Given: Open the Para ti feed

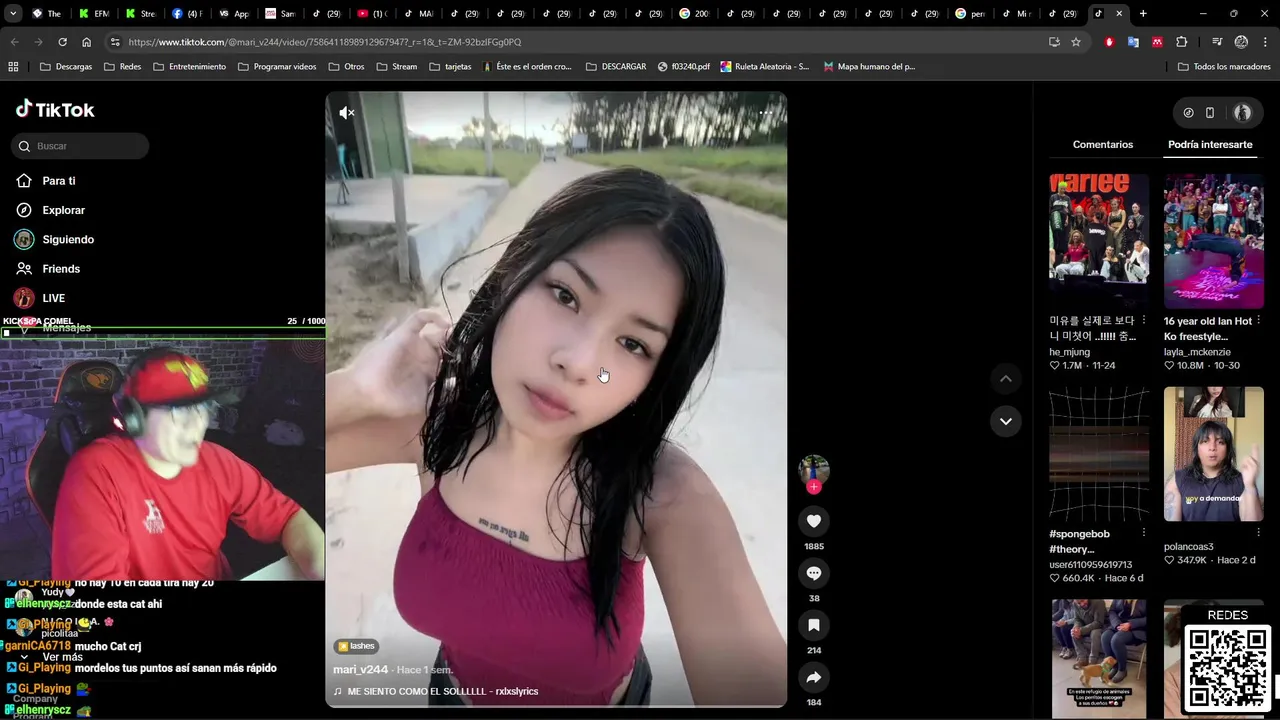Looking at the screenshot, I should point(59,181).
